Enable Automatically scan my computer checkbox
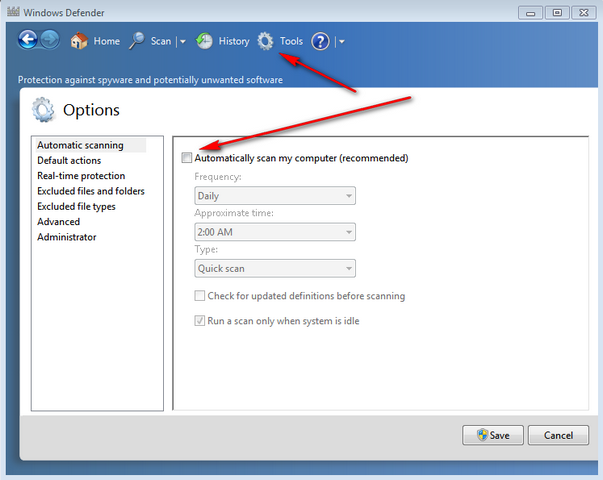603x480 pixels. 187,158
